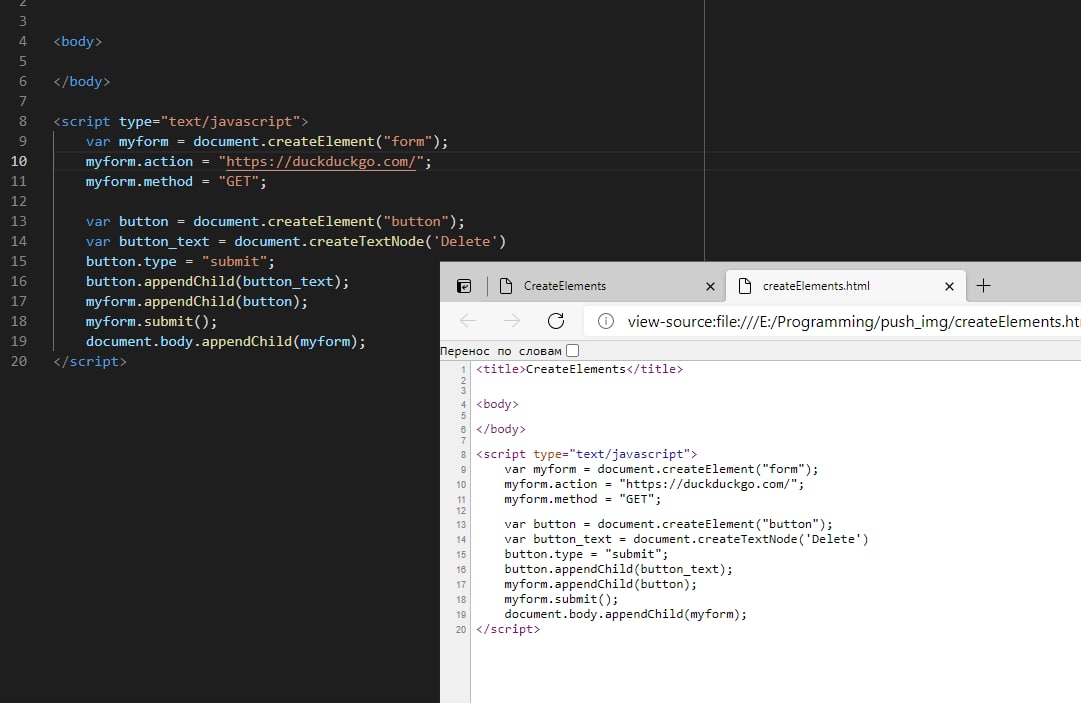This screenshot has height=703, width=1081.
Task: Close the CreateElements tab
Action: click(x=710, y=287)
